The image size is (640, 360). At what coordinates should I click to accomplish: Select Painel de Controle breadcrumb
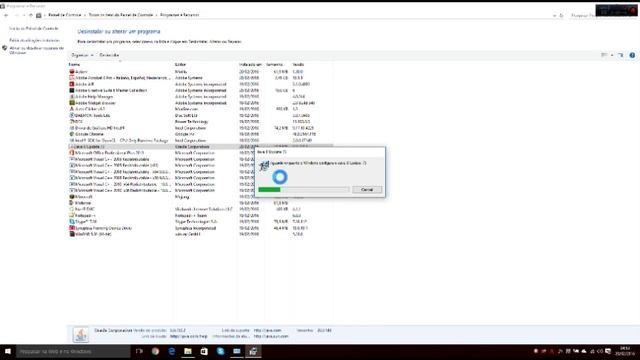(64, 15)
